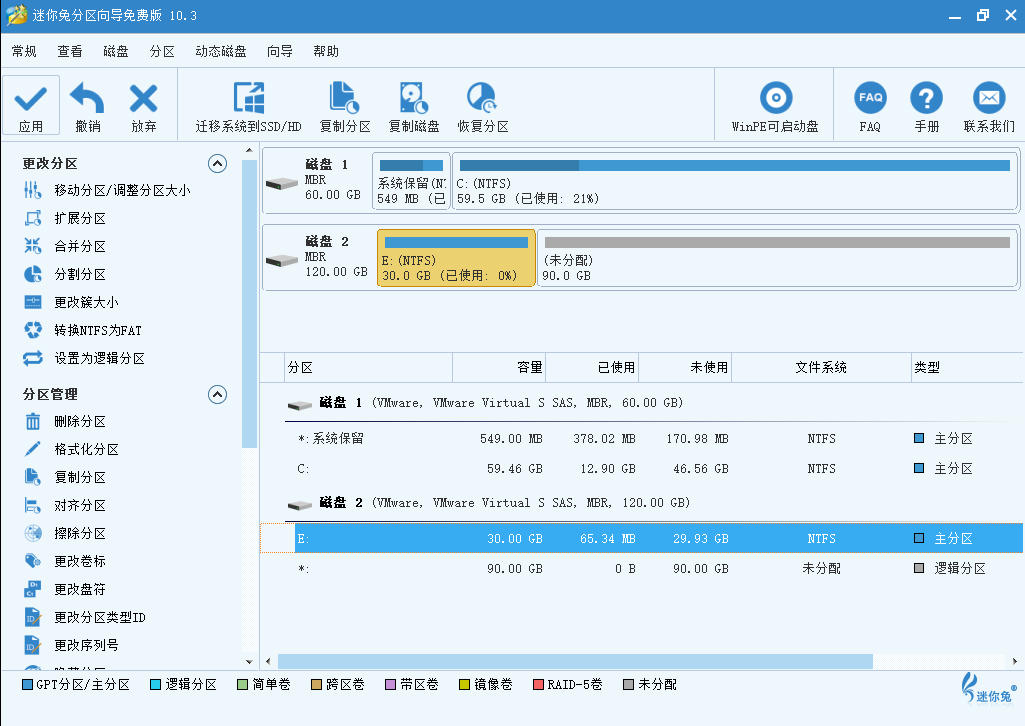This screenshot has height=726, width=1025.
Task: Select the 磁盘 1 VMware row in list
Action: (641, 403)
